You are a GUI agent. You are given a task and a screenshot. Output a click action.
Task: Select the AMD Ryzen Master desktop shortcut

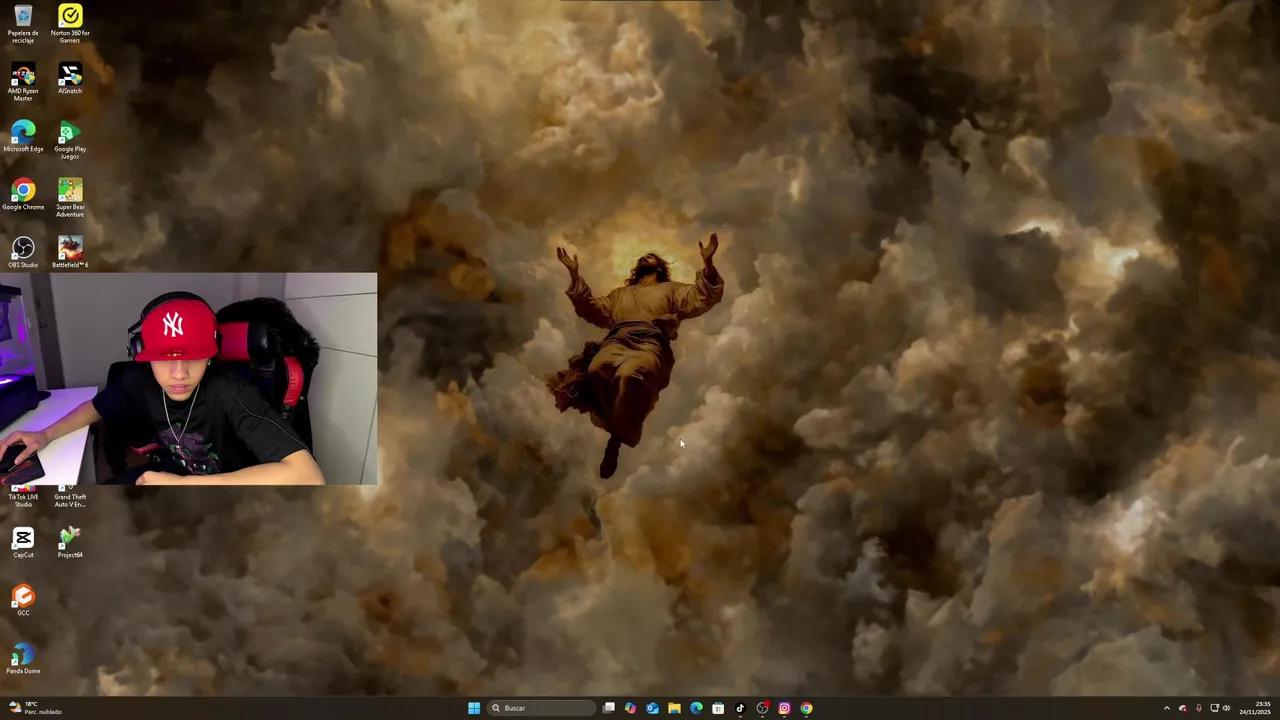[x=23, y=82]
